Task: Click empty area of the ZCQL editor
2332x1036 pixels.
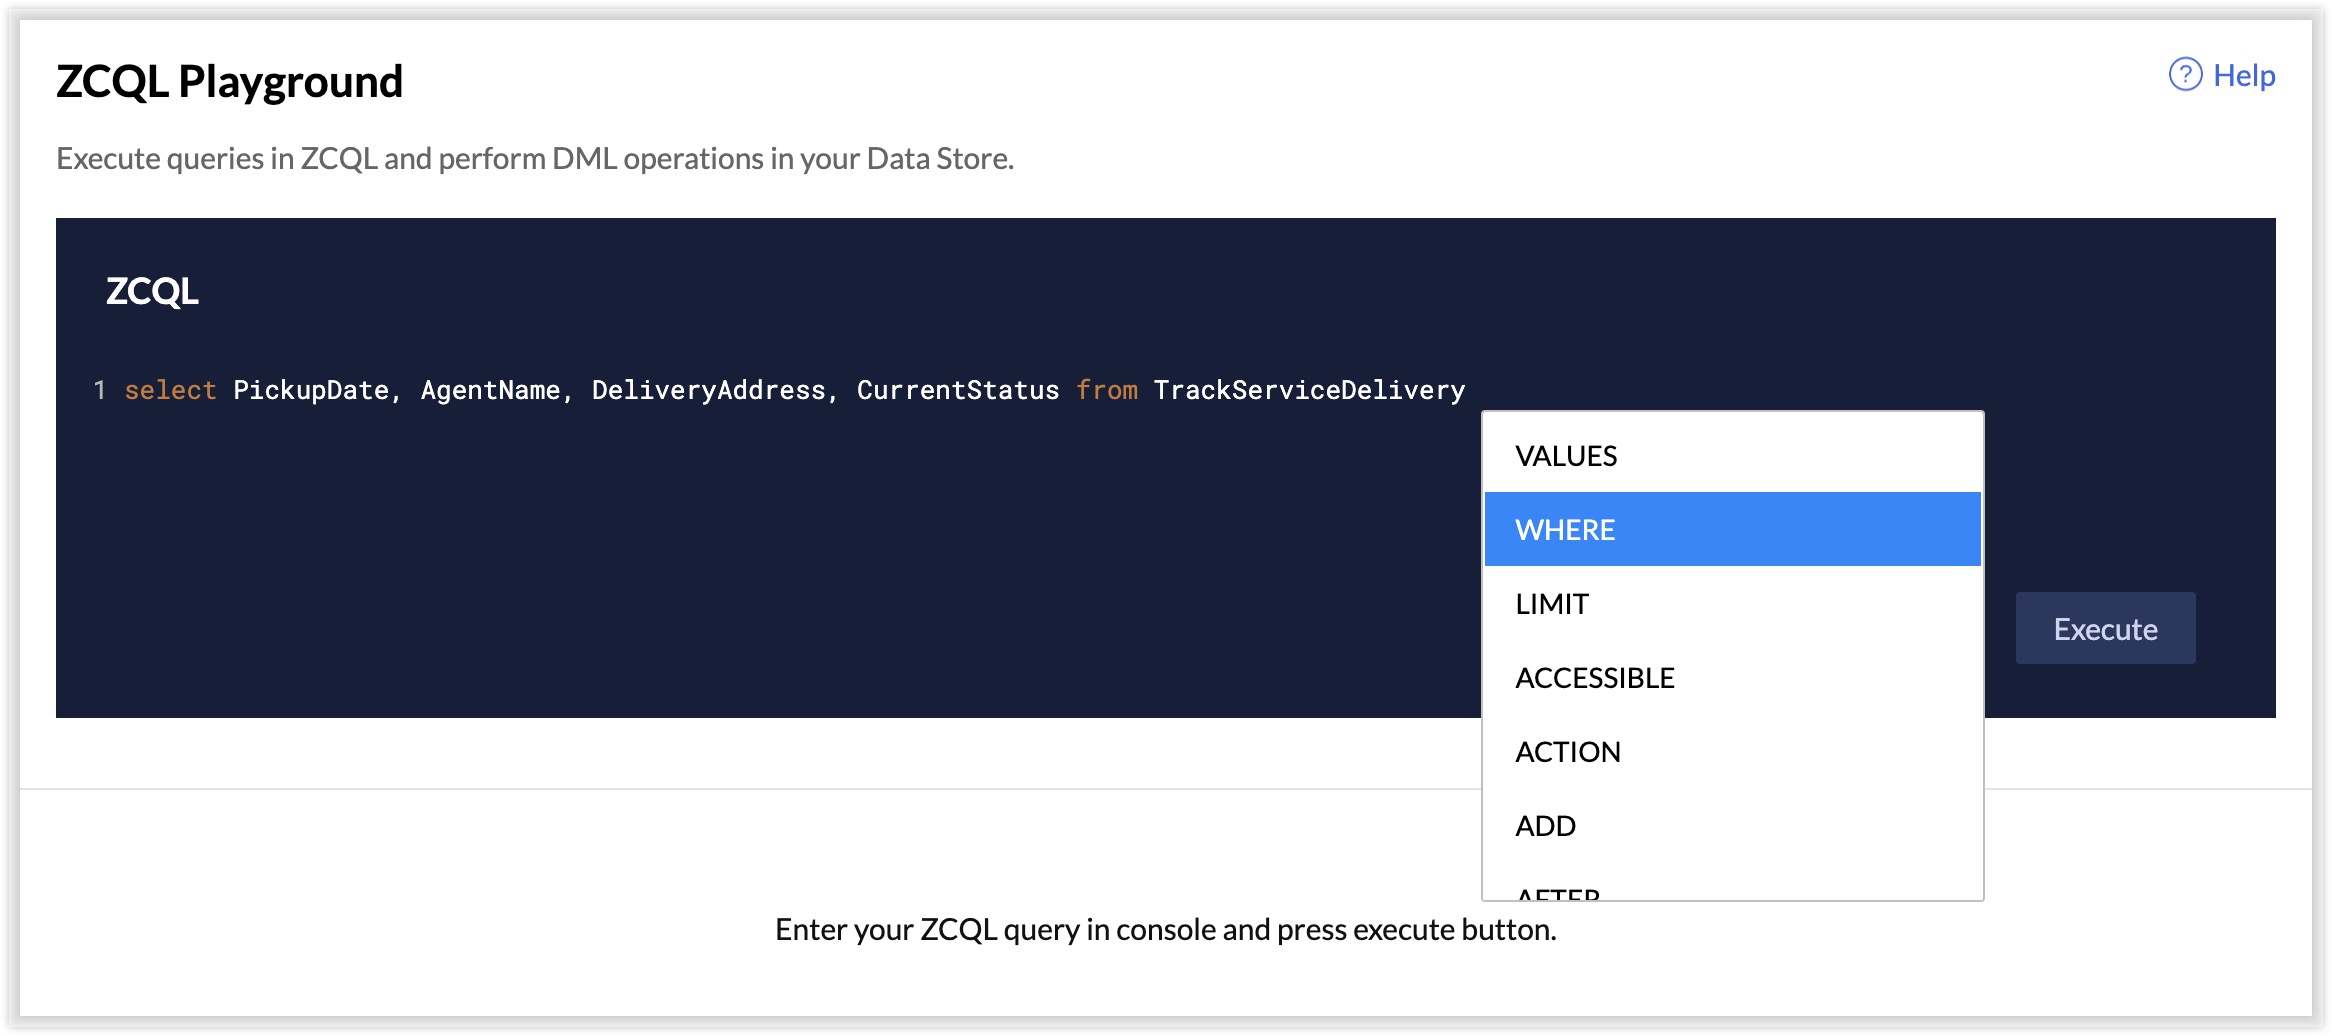Action: click(x=700, y=560)
